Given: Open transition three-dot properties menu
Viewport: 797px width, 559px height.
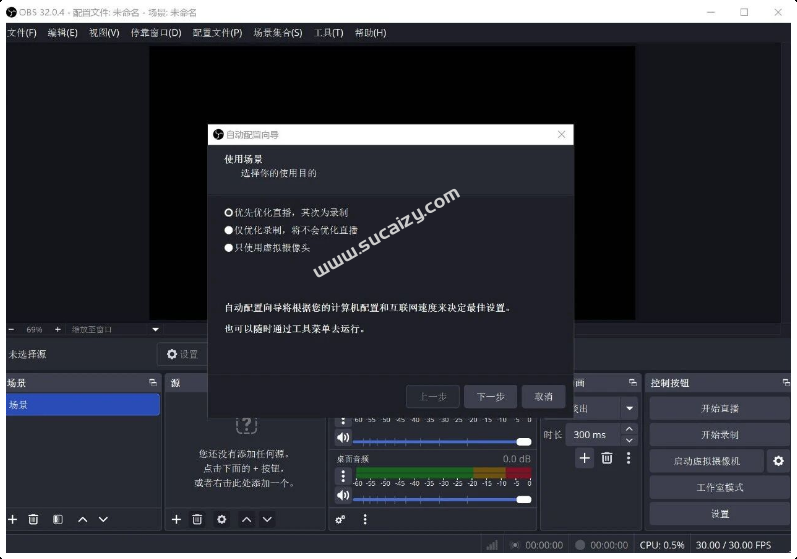Looking at the screenshot, I should coord(629,458).
